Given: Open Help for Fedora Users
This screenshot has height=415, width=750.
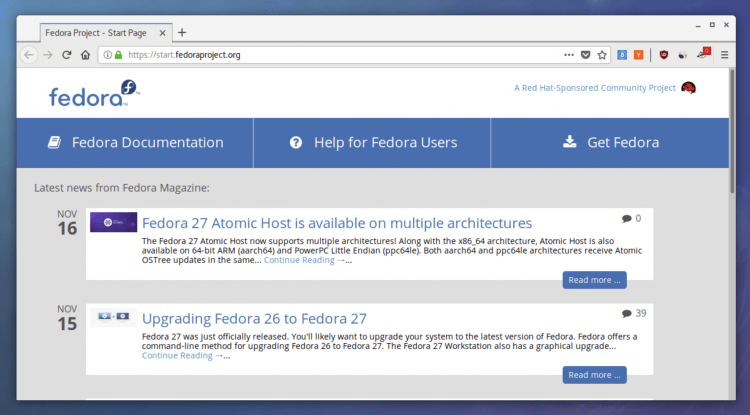Looking at the screenshot, I should pos(372,142).
